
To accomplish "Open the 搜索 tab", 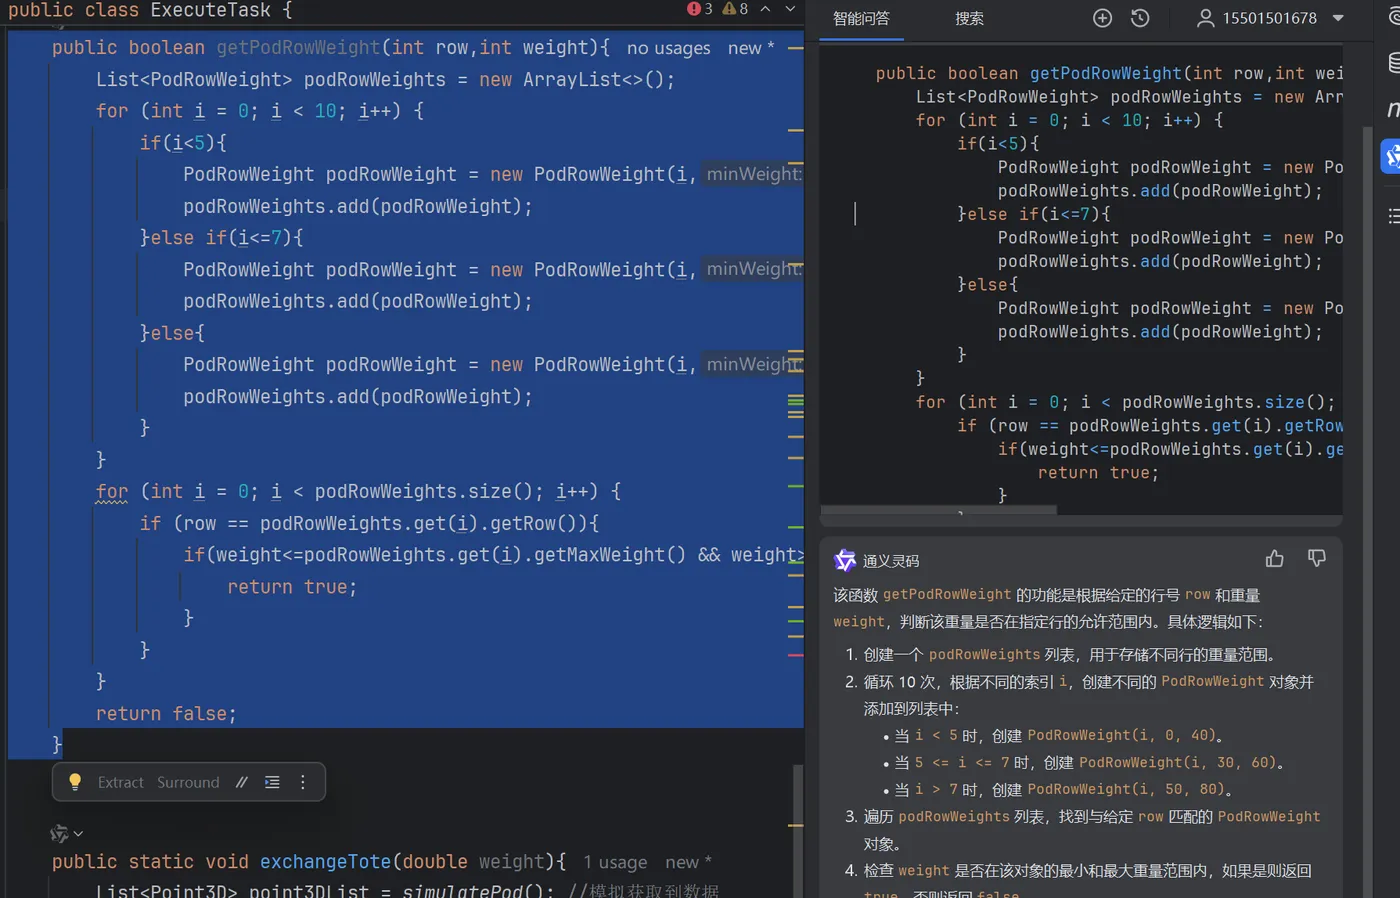I will [969, 19].
